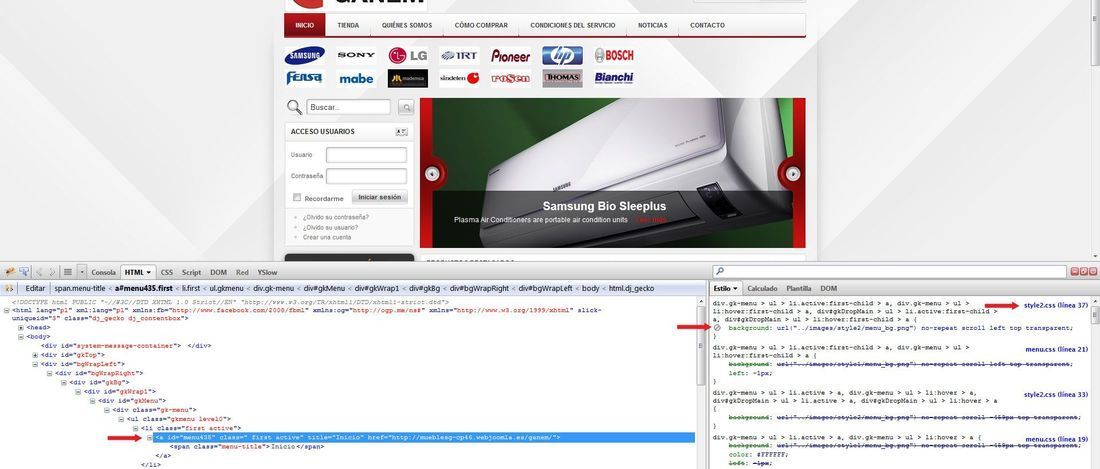Check the Recordarme checkbox

coord(297,198)
